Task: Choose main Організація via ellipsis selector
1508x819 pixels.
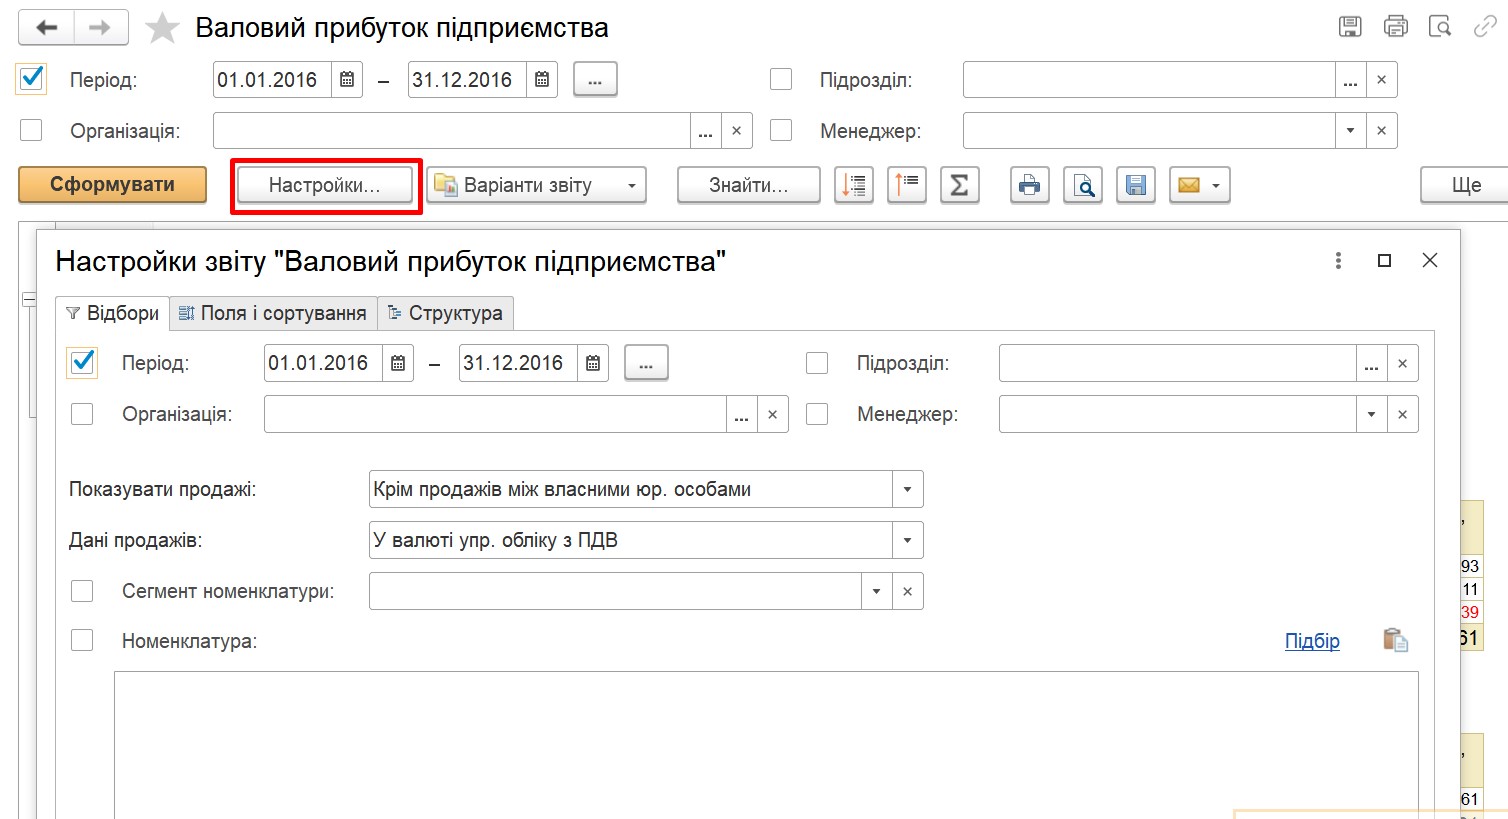Action: click(x=706, y=131)
